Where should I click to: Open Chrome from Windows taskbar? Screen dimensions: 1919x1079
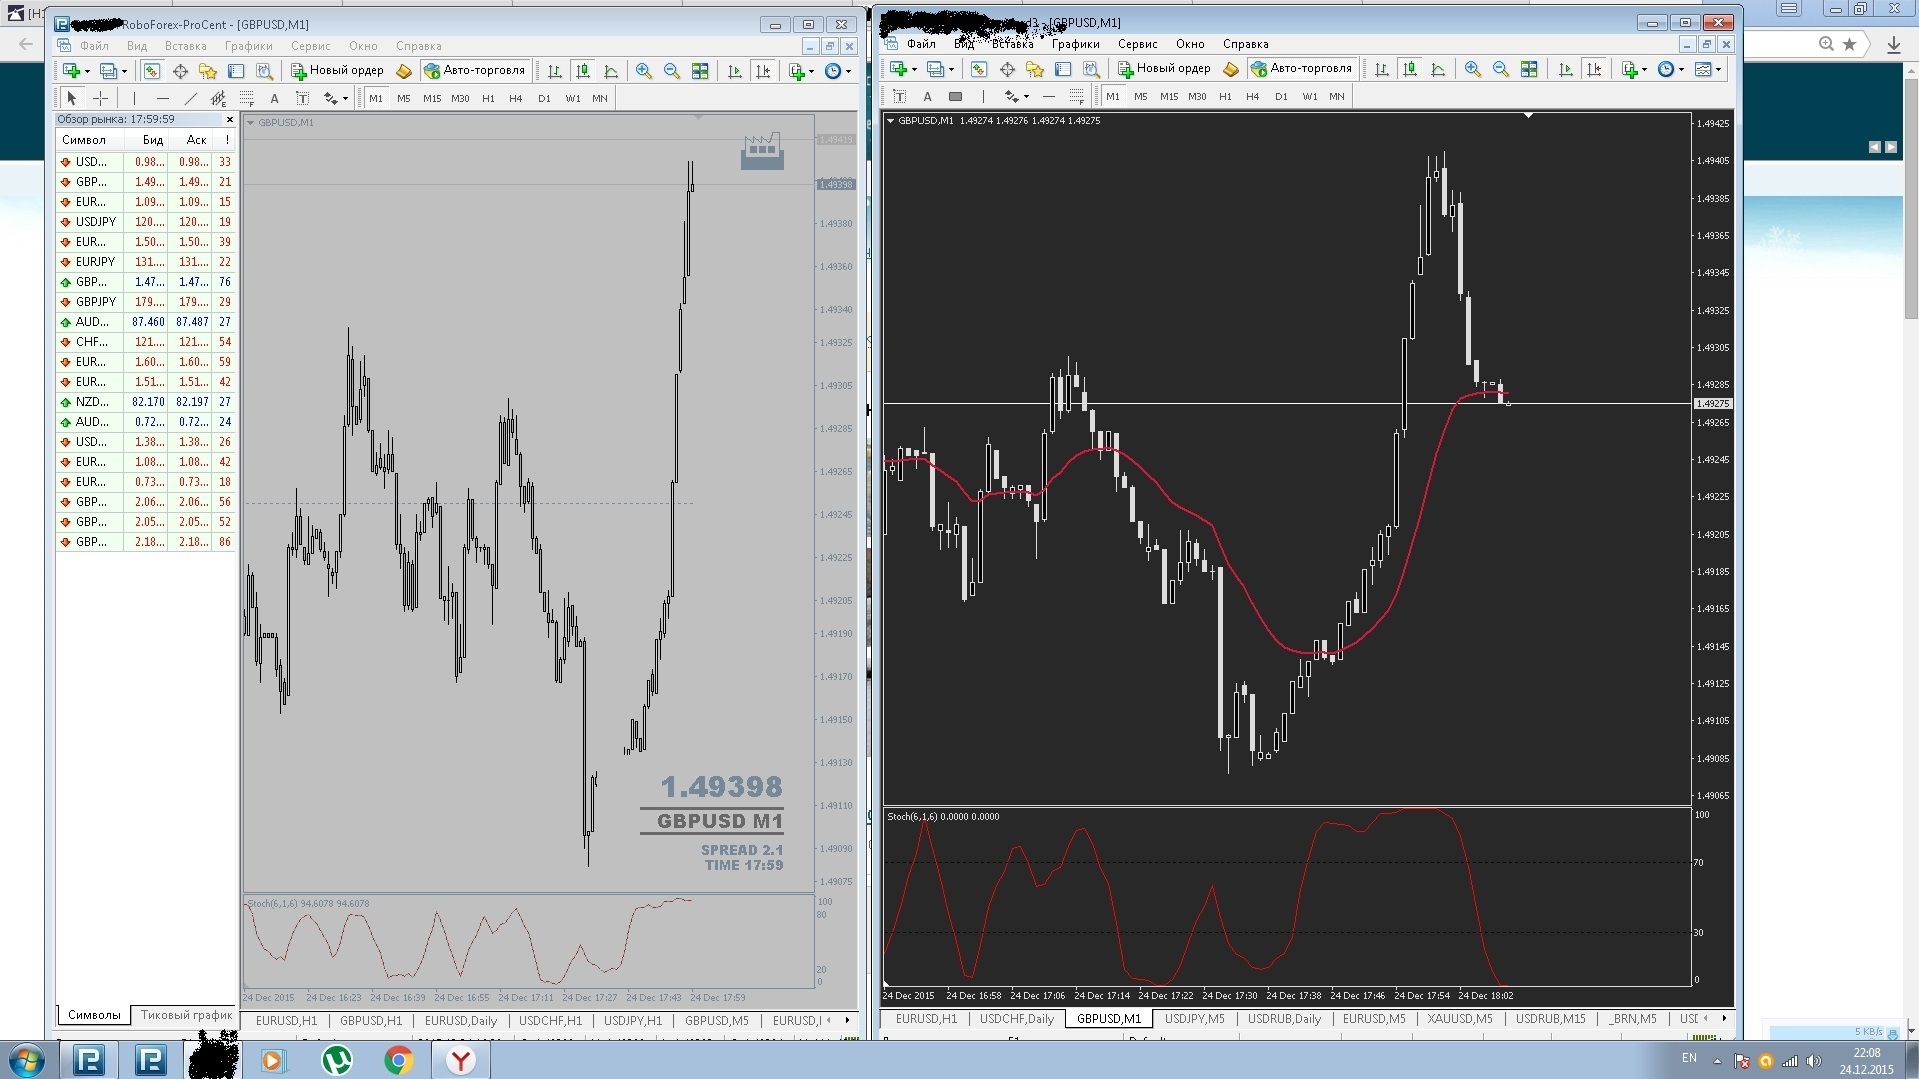[x=398, y=1060]
